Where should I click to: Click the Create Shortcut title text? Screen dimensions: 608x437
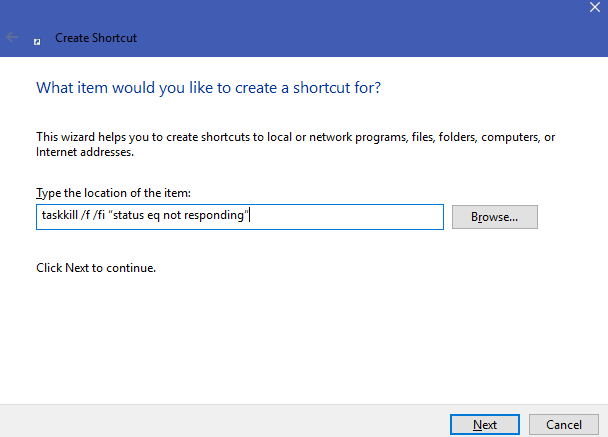coord(96,39)
